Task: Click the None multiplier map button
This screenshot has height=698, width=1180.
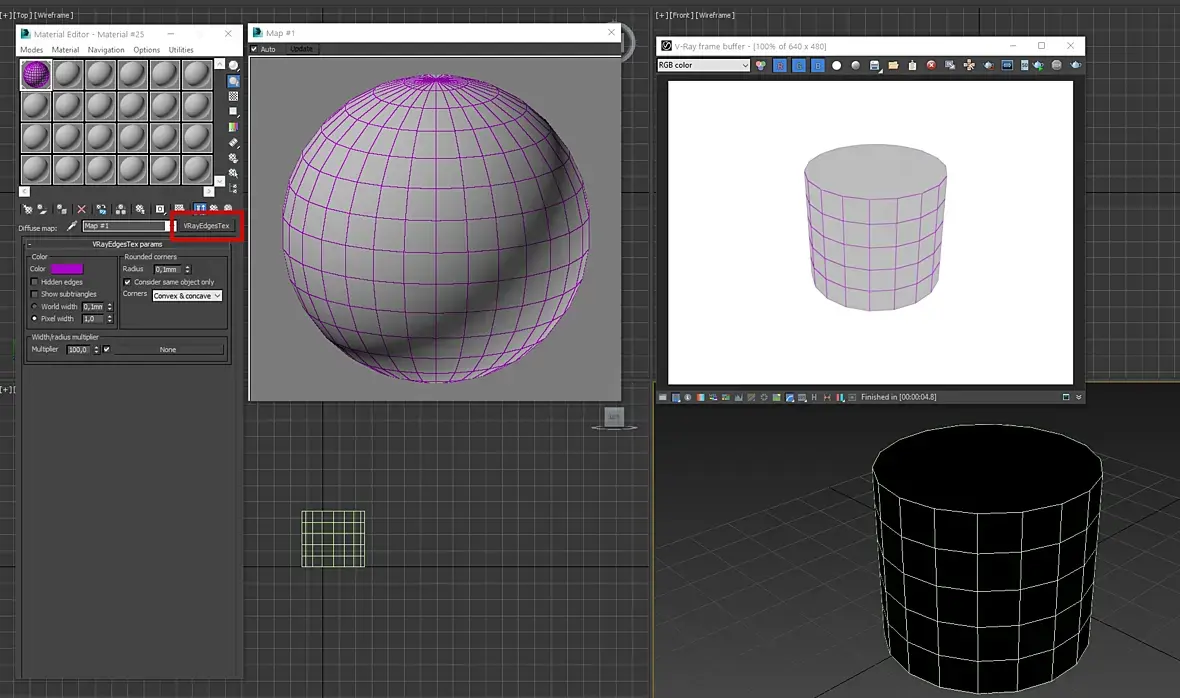Action: pyautogui.click(x=168, y=349)
